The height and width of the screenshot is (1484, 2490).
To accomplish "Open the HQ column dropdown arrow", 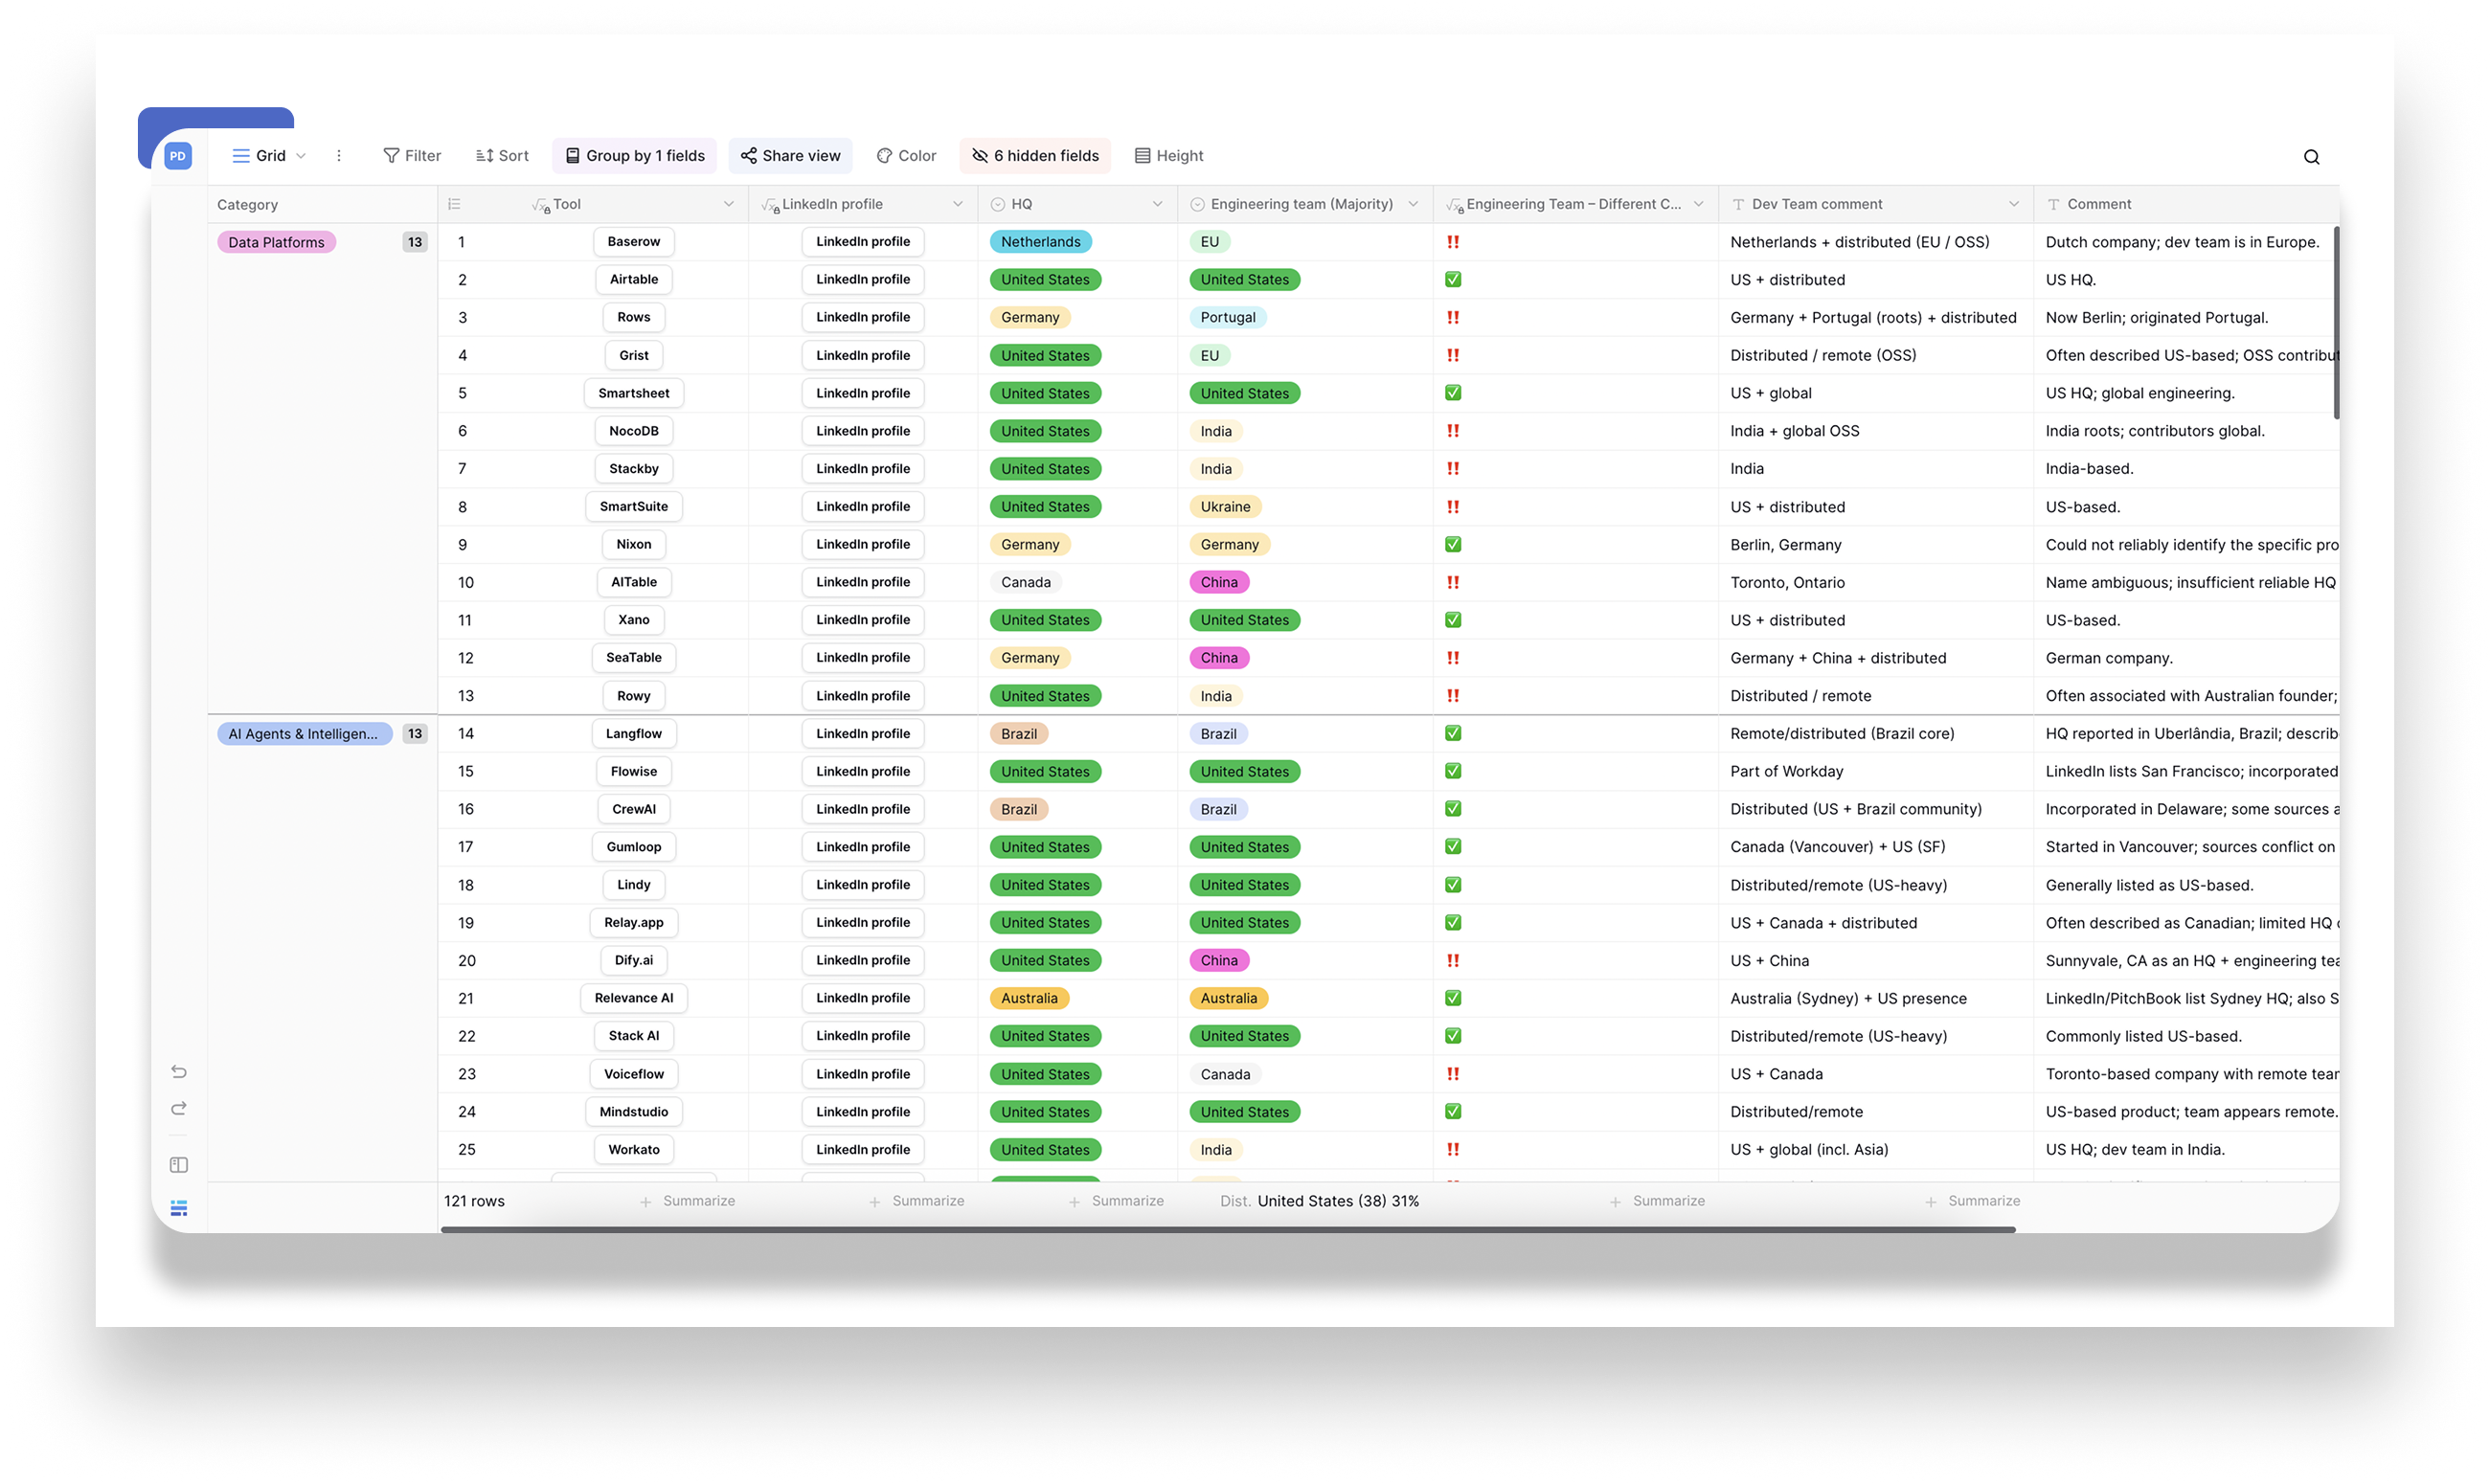I will [x=1157, y=204].
